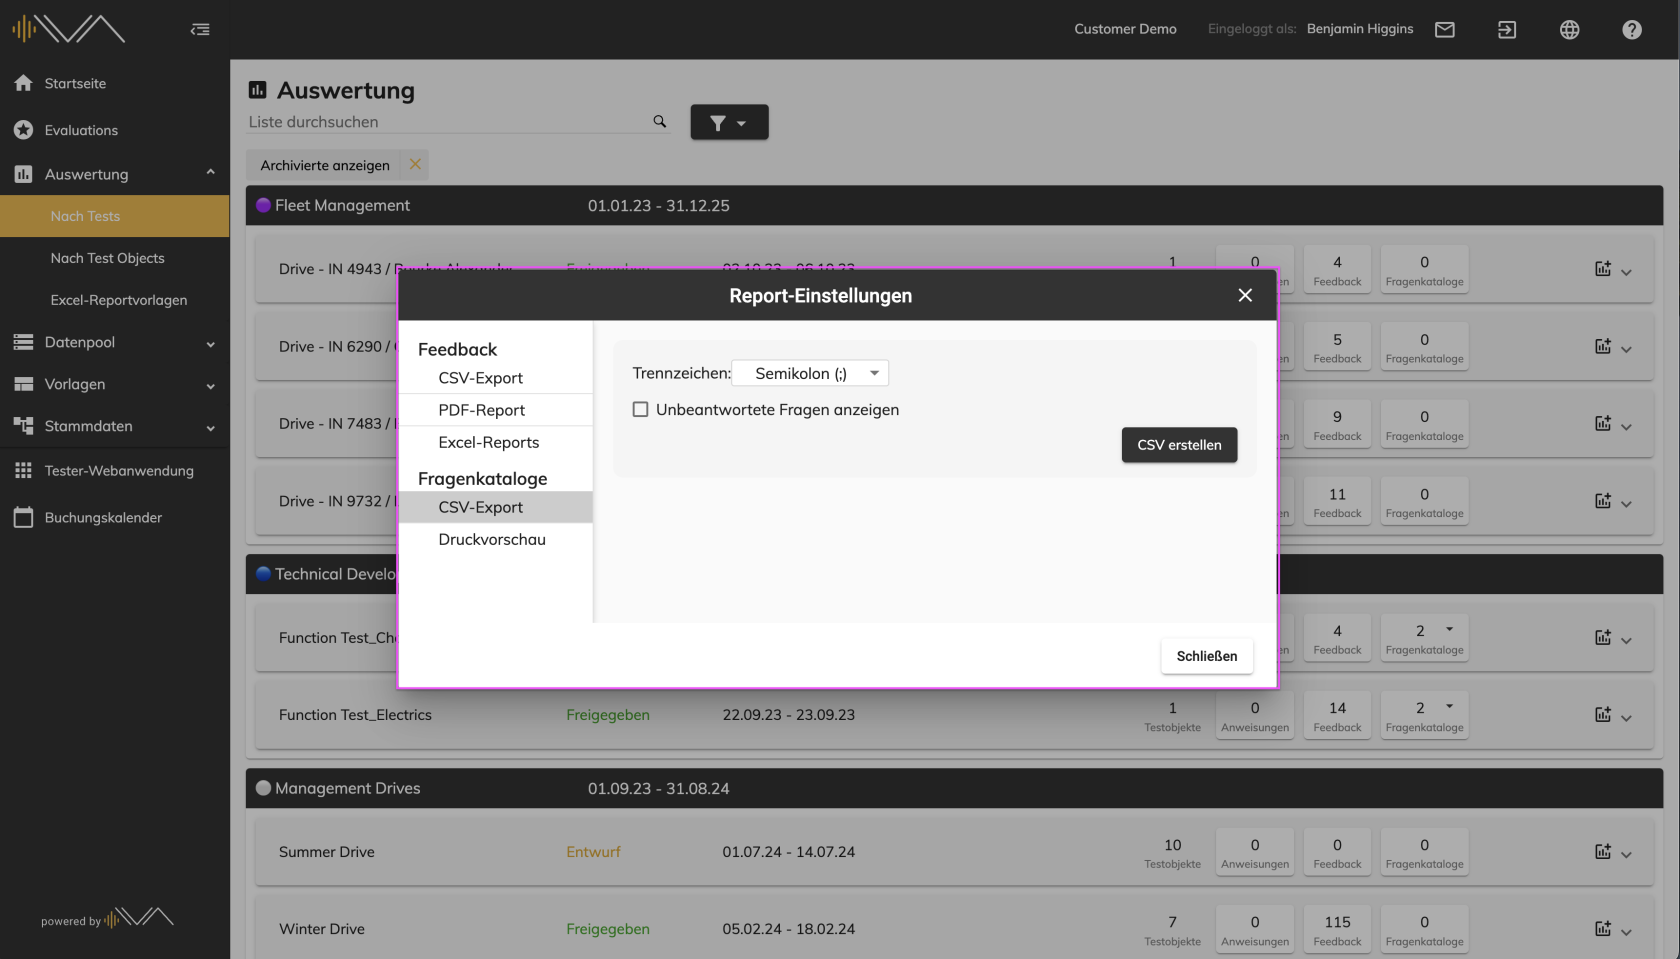Click the Auswertung chart icon beside title

[257, 90]
